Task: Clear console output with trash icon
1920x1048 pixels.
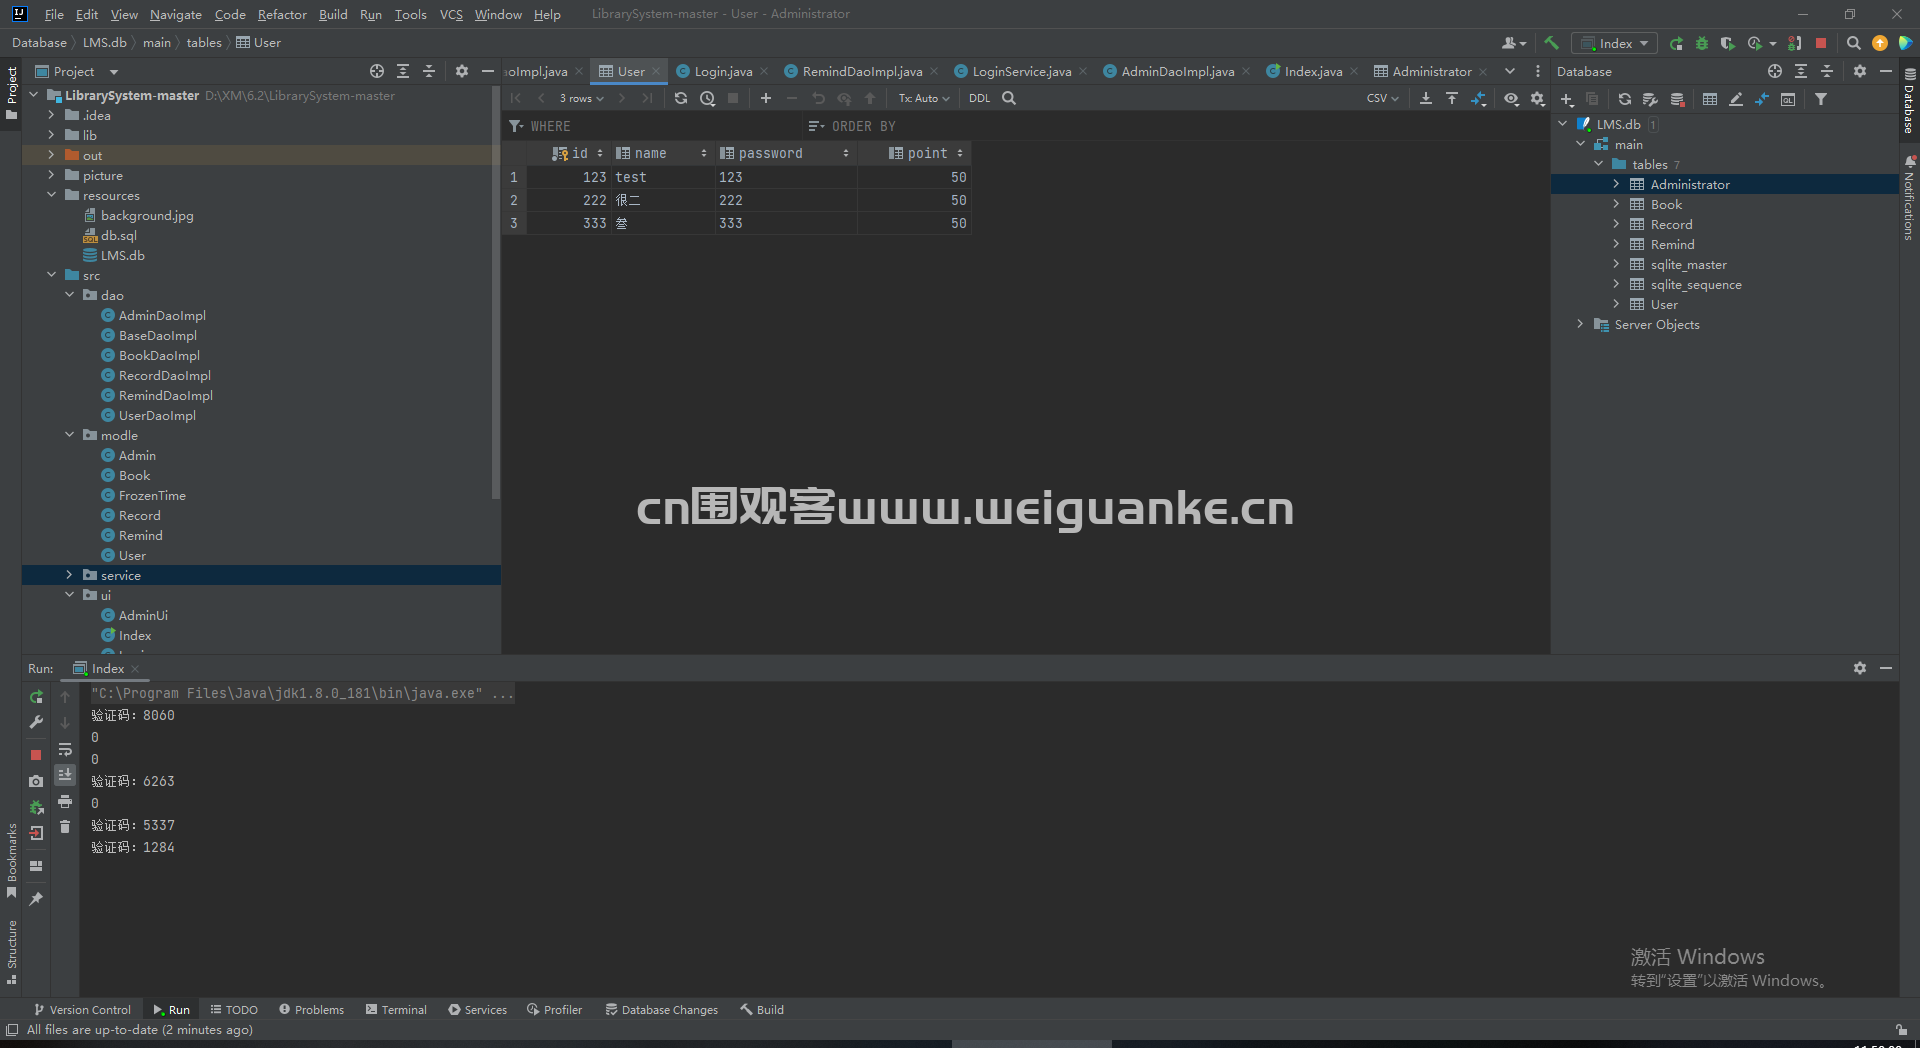Action: click(x=65, y=826)
